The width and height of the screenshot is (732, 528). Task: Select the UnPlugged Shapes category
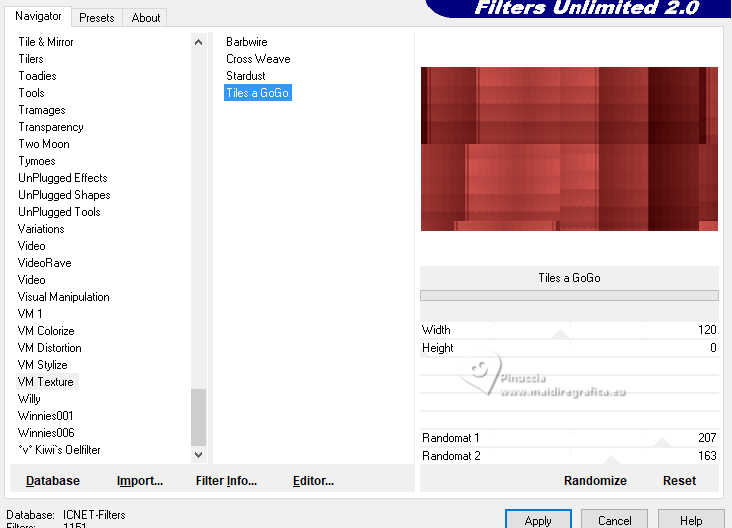point(64,195)
